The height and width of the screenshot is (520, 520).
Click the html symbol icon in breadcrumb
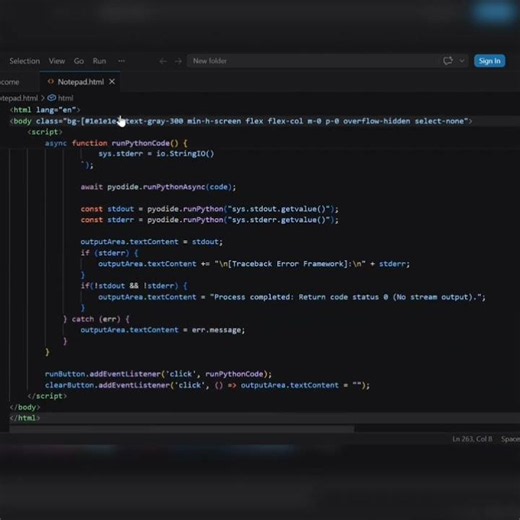click(x=52, y=98)
